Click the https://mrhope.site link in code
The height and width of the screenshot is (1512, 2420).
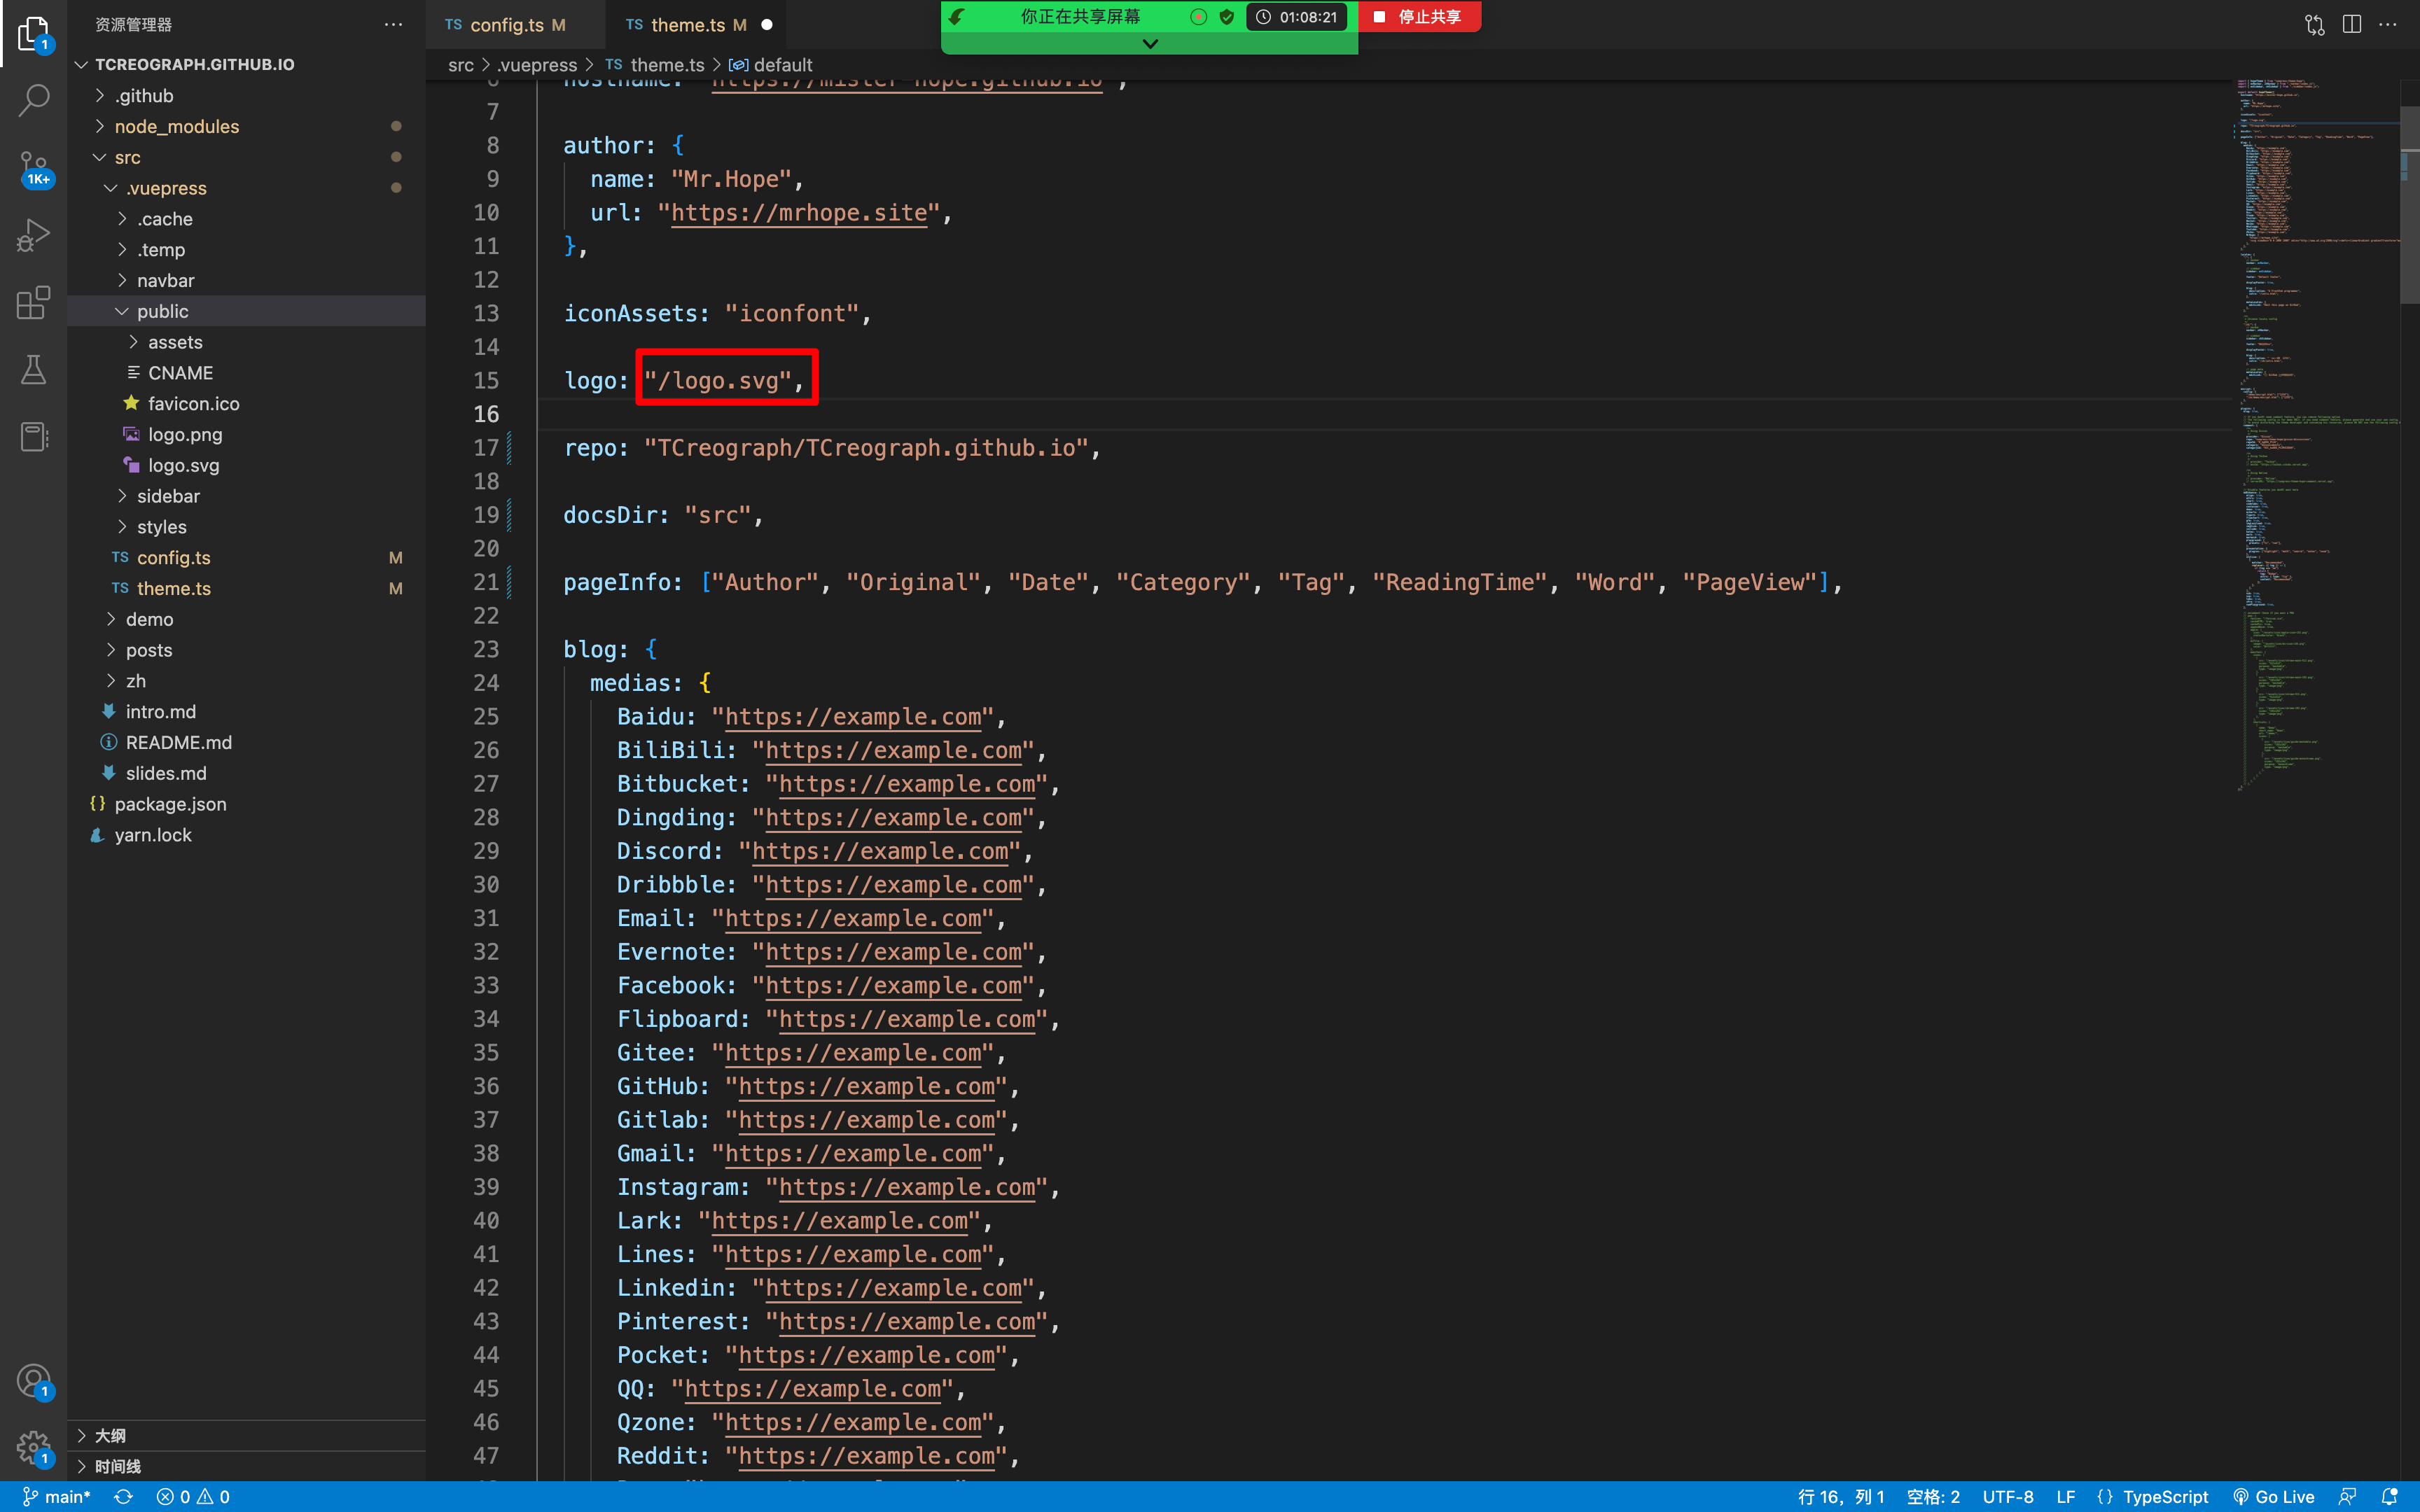coord(799,213)
